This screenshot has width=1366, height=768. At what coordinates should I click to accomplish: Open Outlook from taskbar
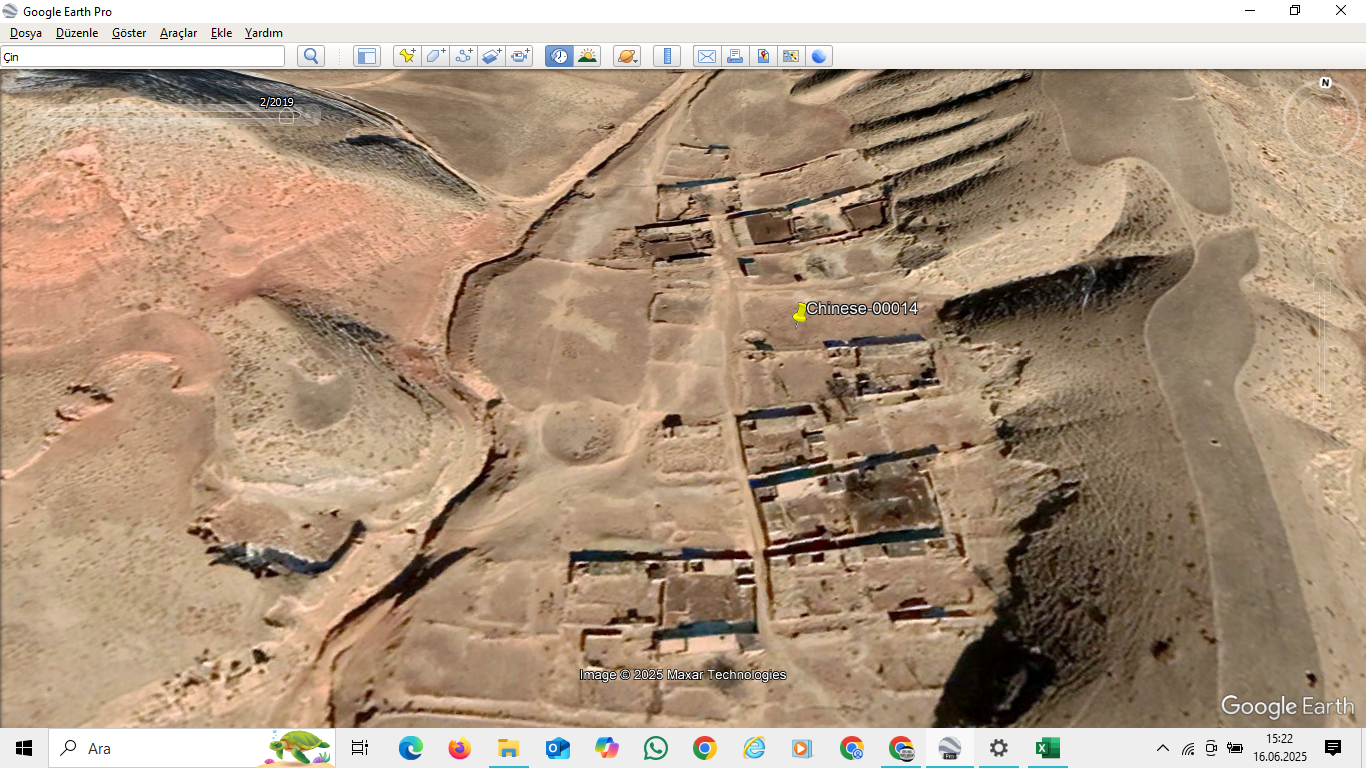(557, 748)
